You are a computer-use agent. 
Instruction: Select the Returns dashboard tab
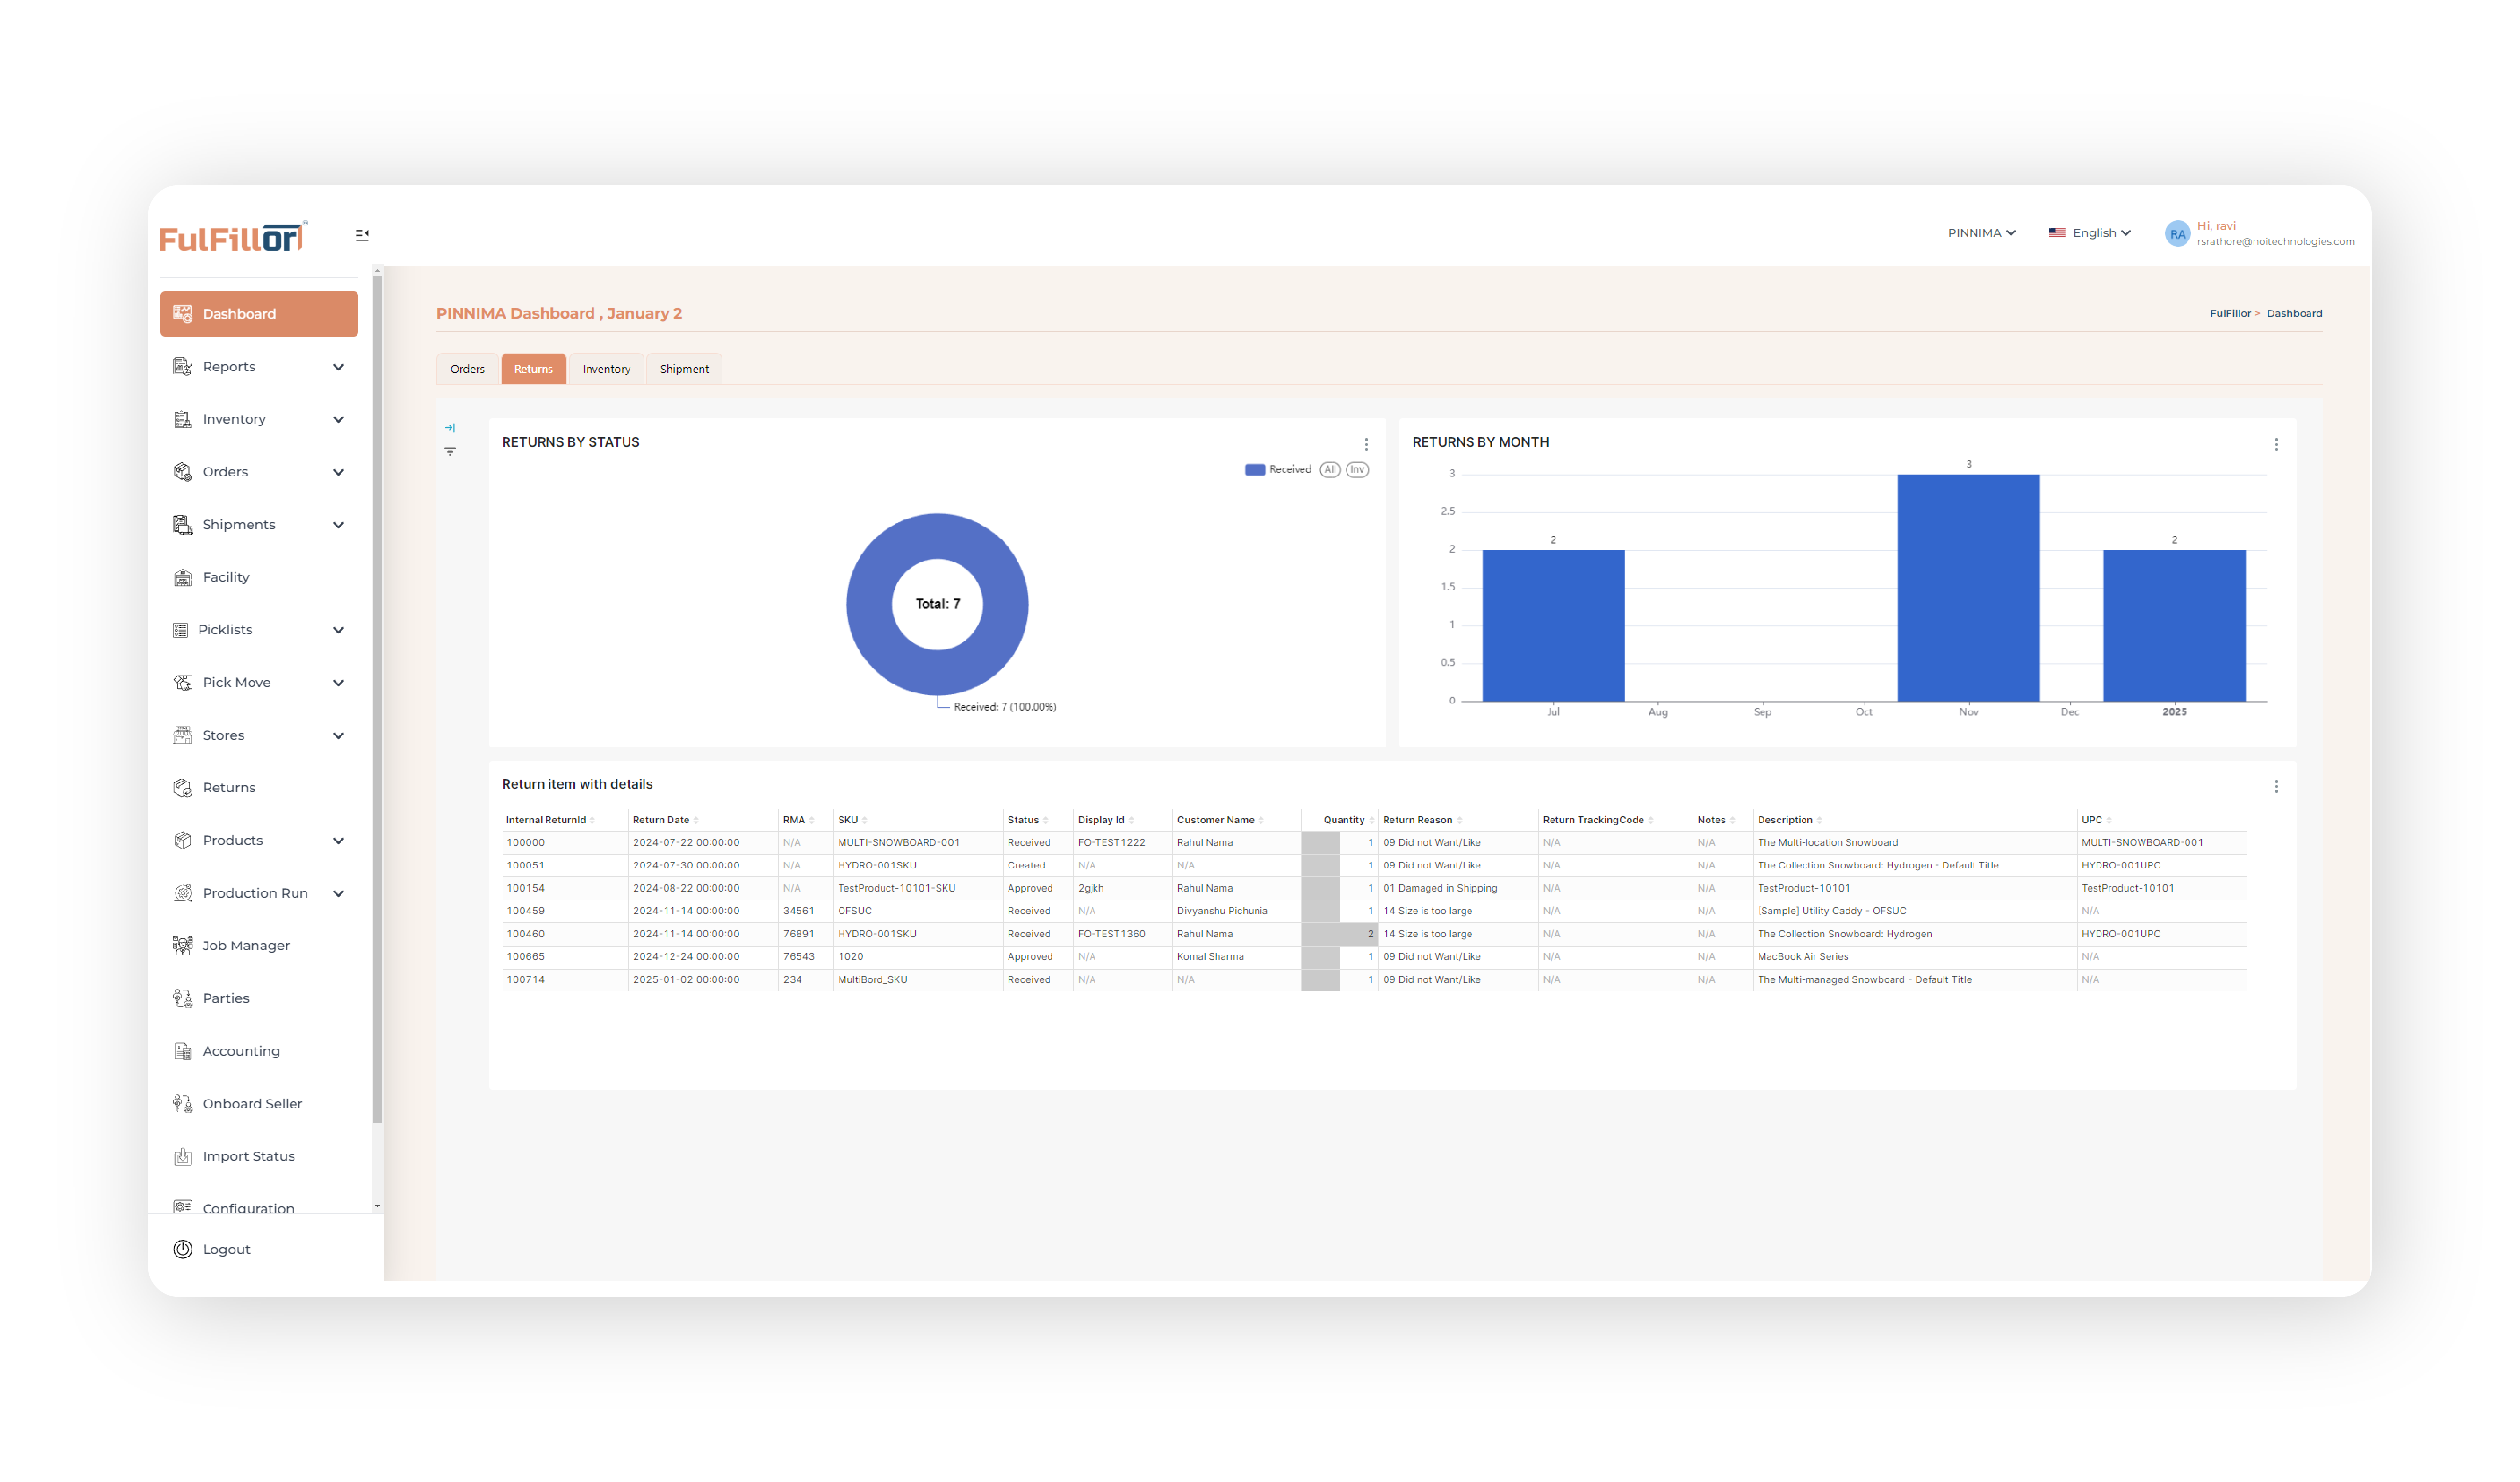tap(533, 369)
